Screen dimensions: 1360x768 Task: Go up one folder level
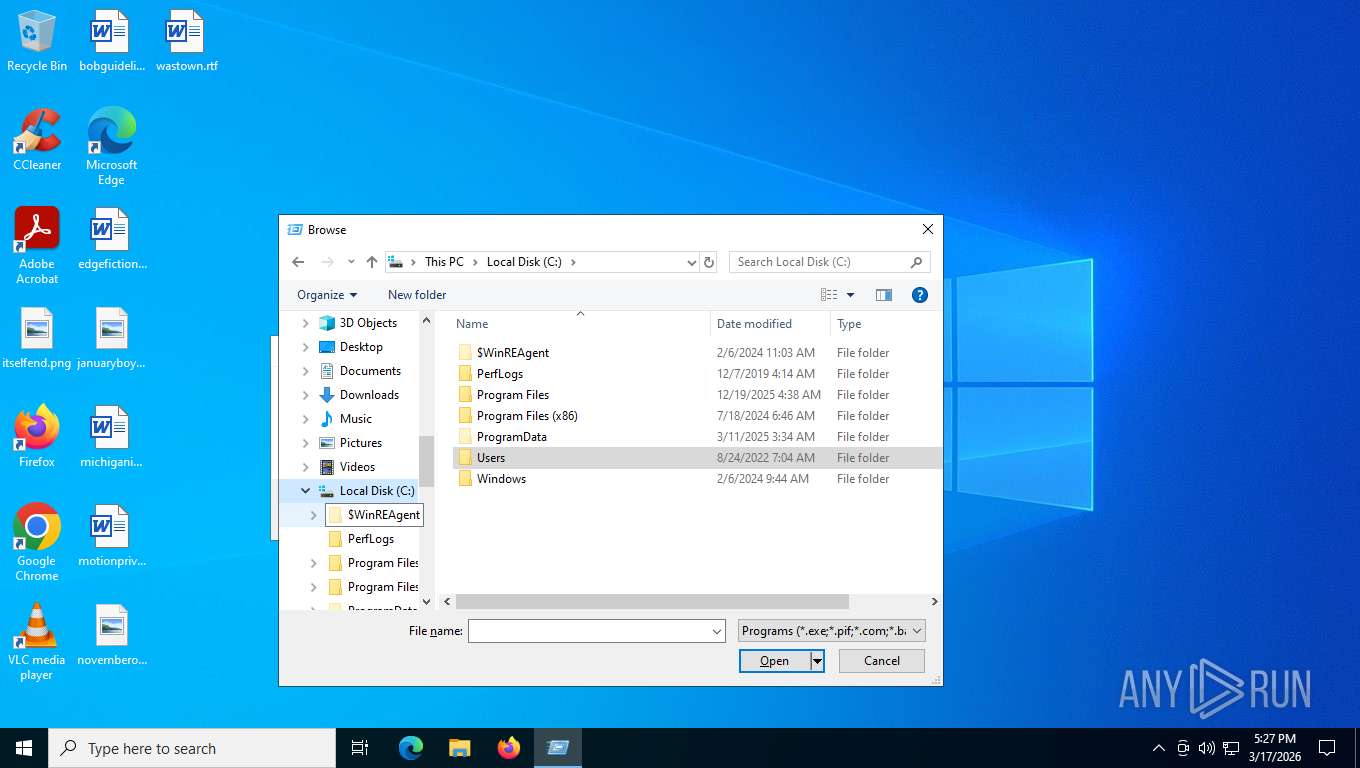click(x=372, y=262)
